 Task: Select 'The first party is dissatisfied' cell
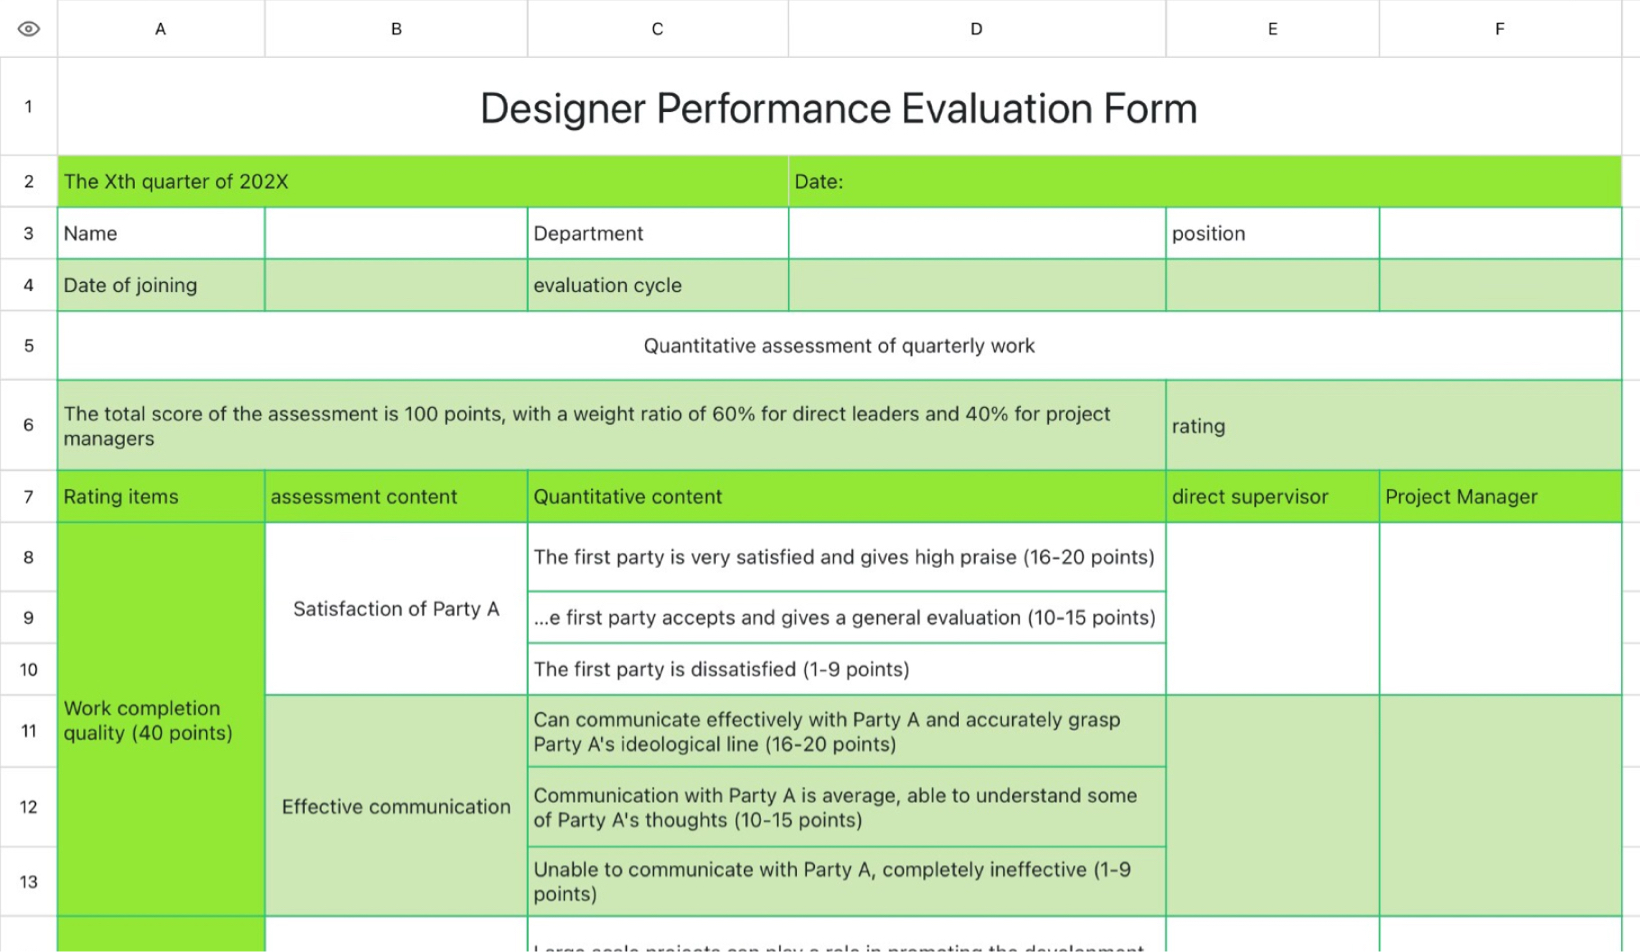pos(847,669)
